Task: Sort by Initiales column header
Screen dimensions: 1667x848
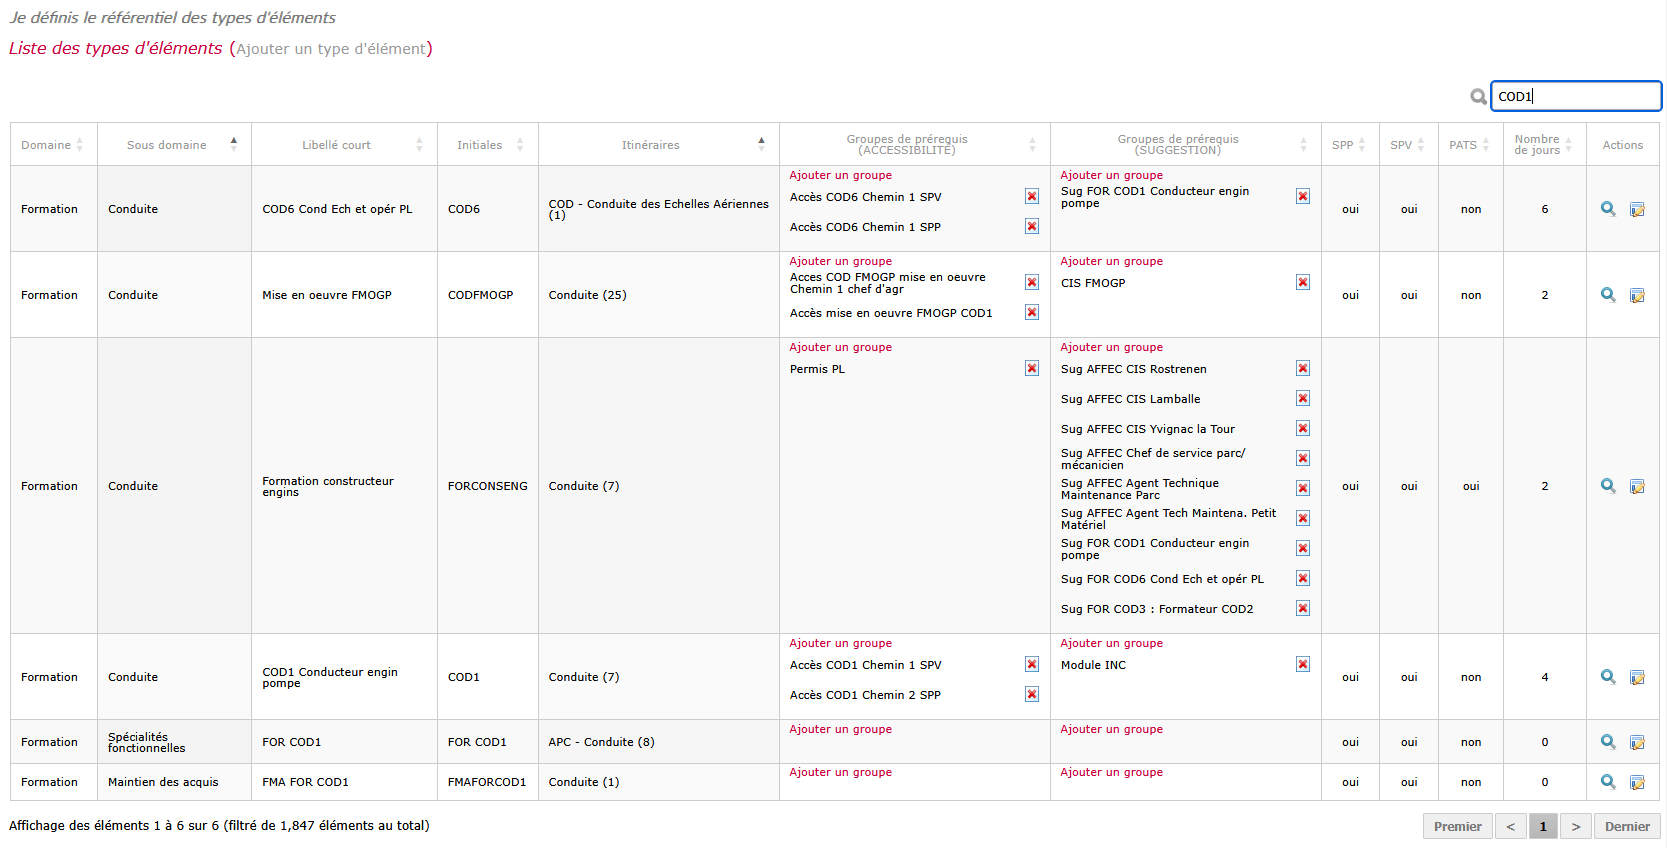Action: [488, 145]
